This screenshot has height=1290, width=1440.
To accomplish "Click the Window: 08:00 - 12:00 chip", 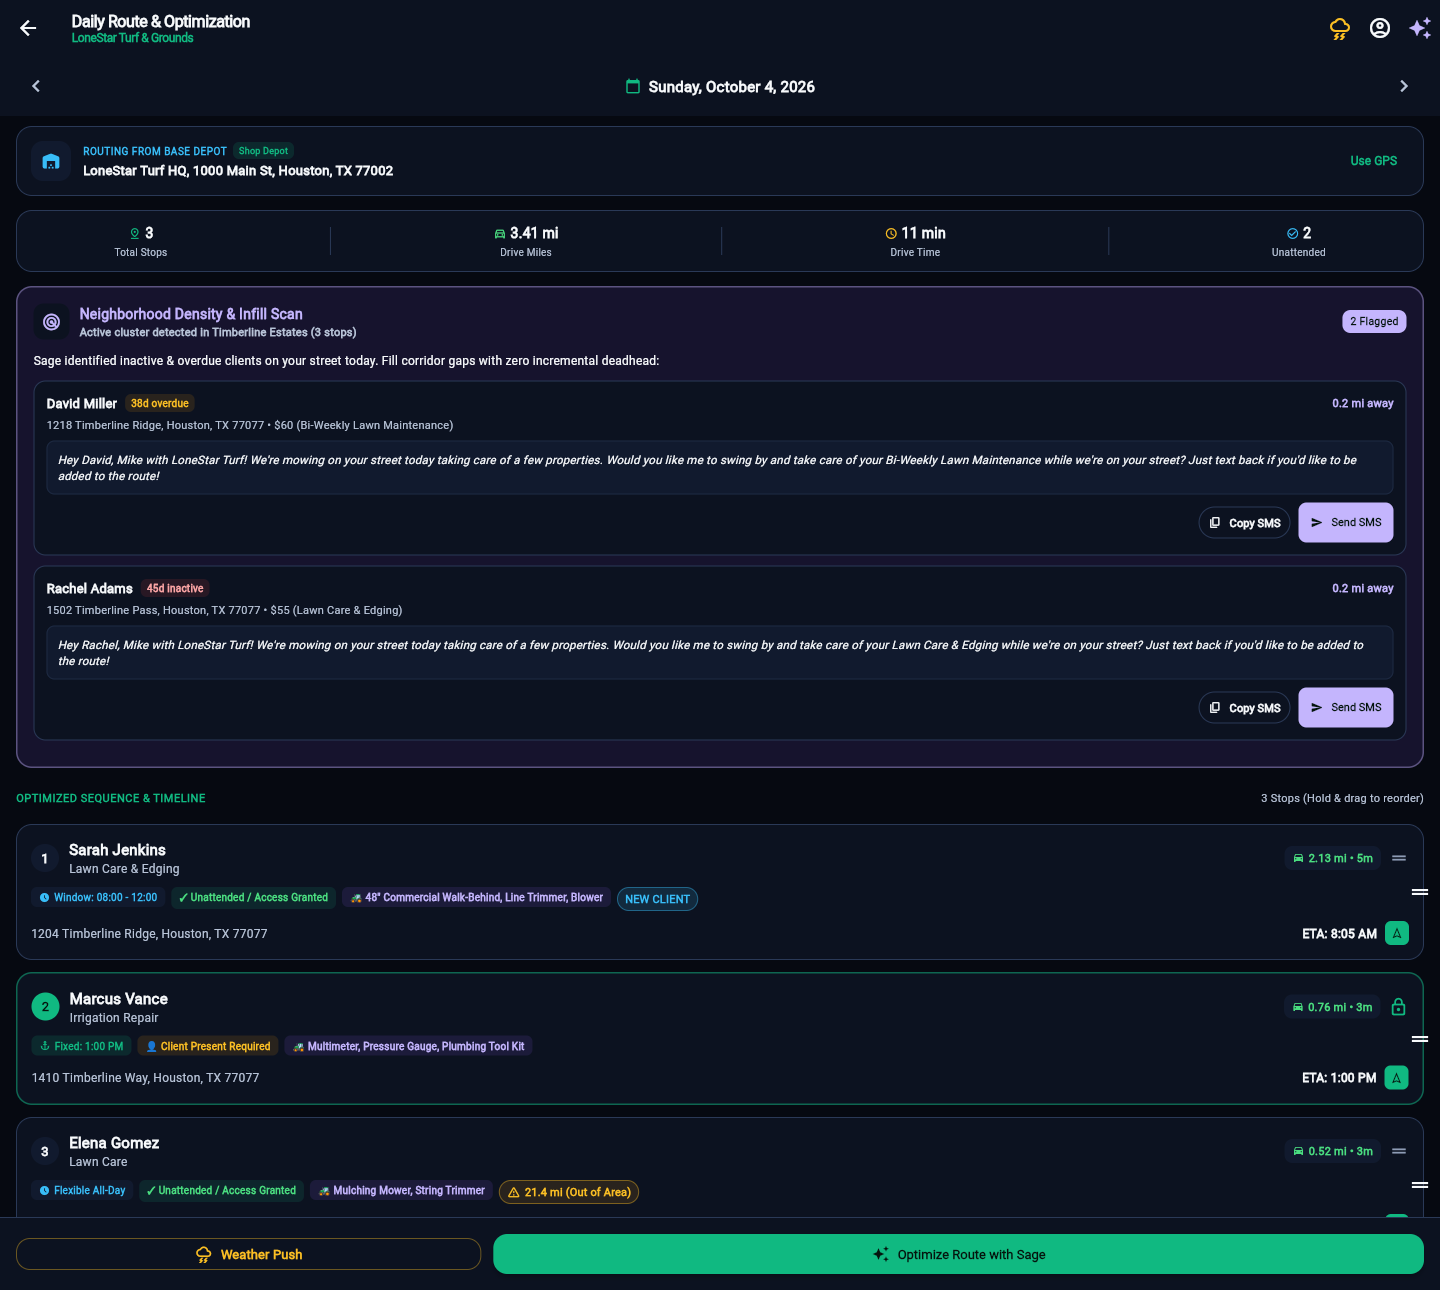I will click(98, 897).
